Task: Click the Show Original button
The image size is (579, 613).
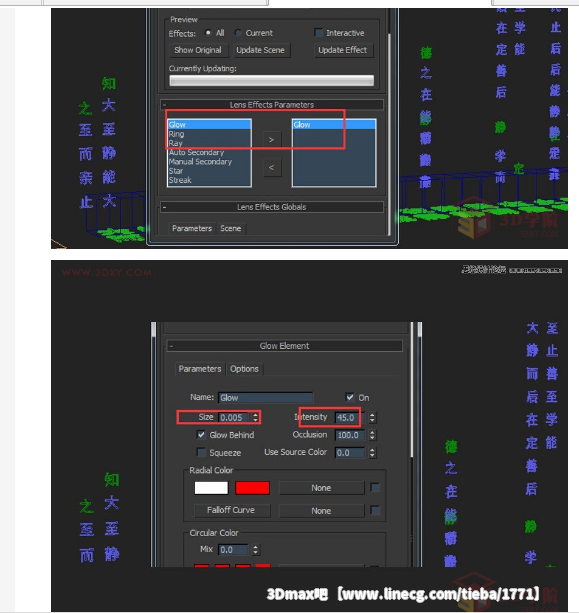Action: (198, 50)
